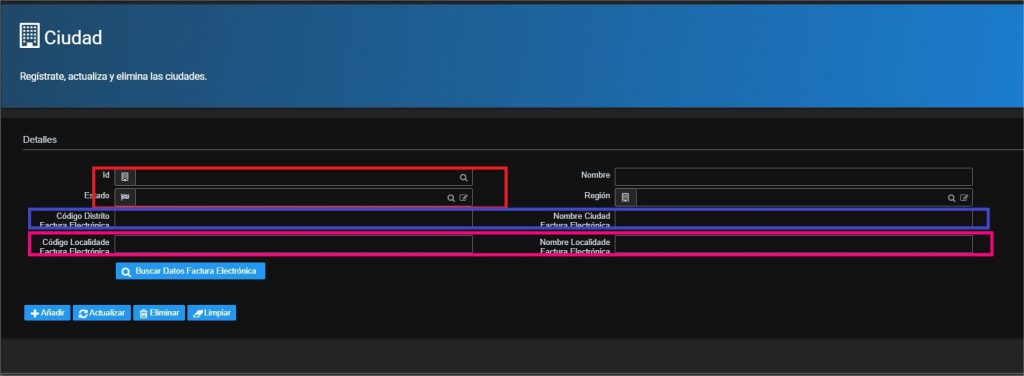Click the Añadir button
The image size is (1024, 376).
[x=47, y=313]
